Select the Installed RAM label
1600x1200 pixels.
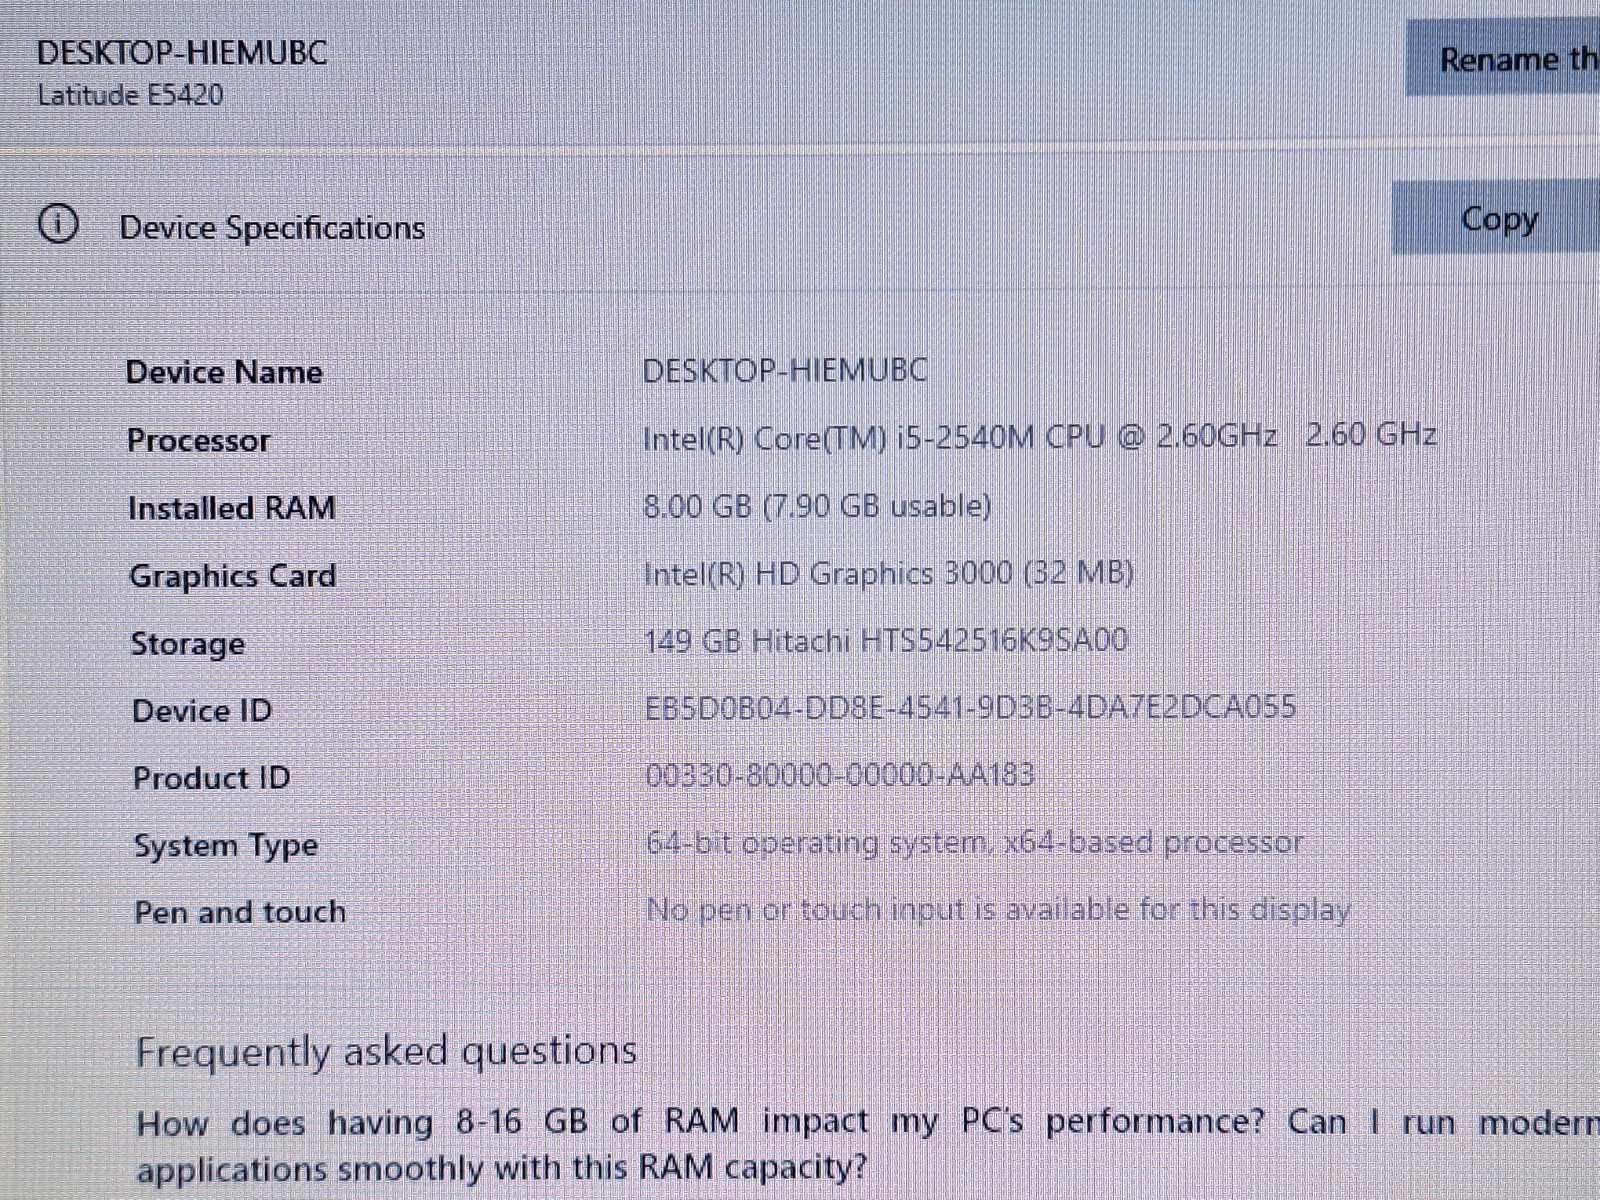tap(231, 508)
